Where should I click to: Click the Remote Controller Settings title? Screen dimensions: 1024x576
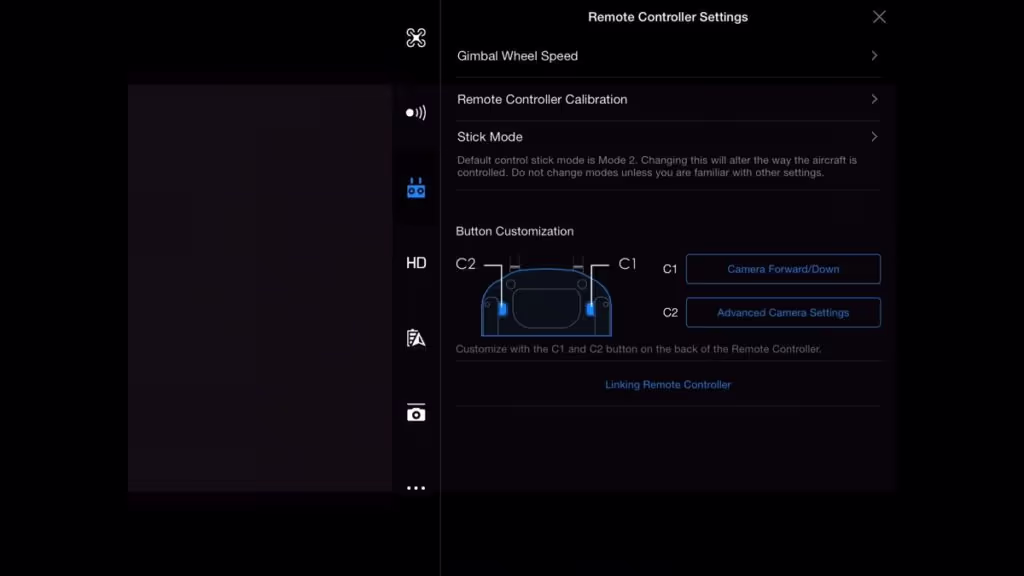point(667,18)
